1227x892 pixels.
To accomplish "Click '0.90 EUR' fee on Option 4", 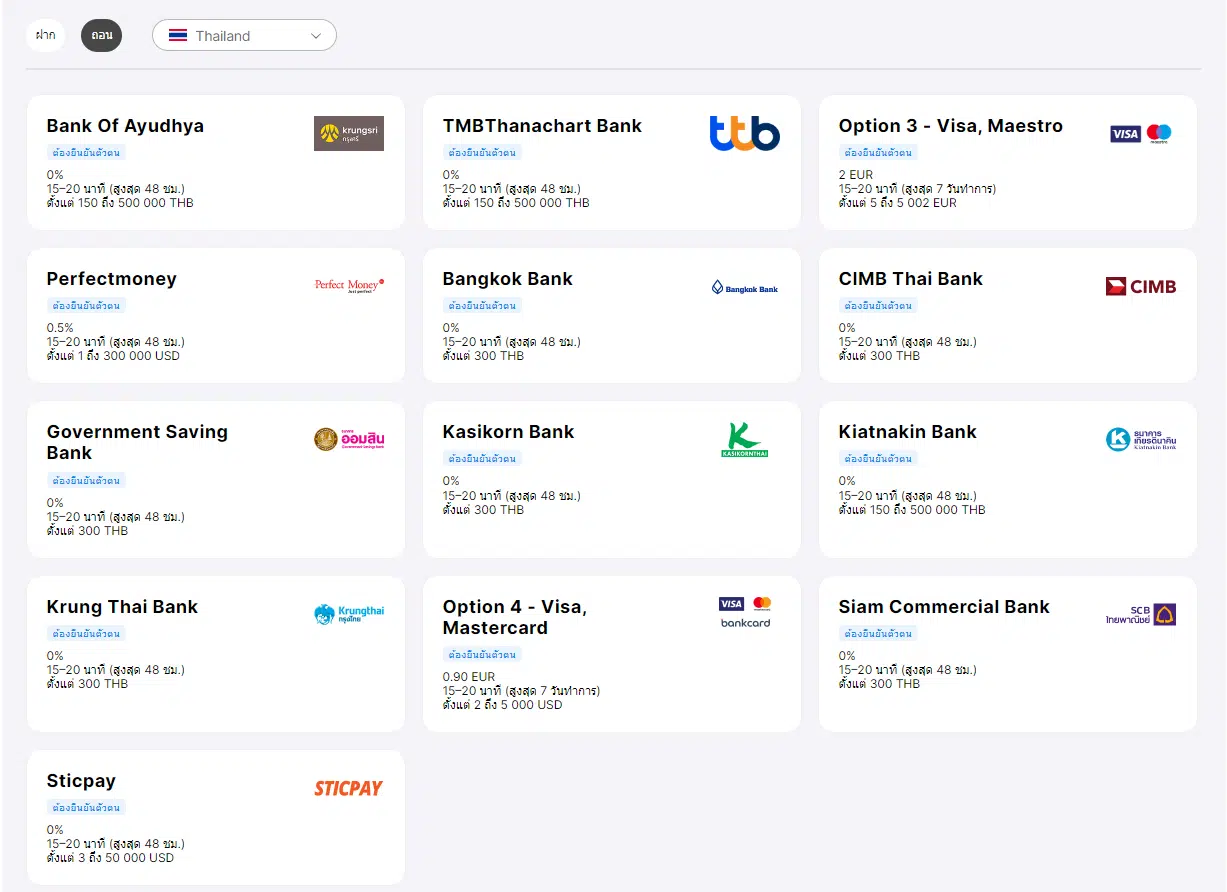I will click(x=469, y=677).
